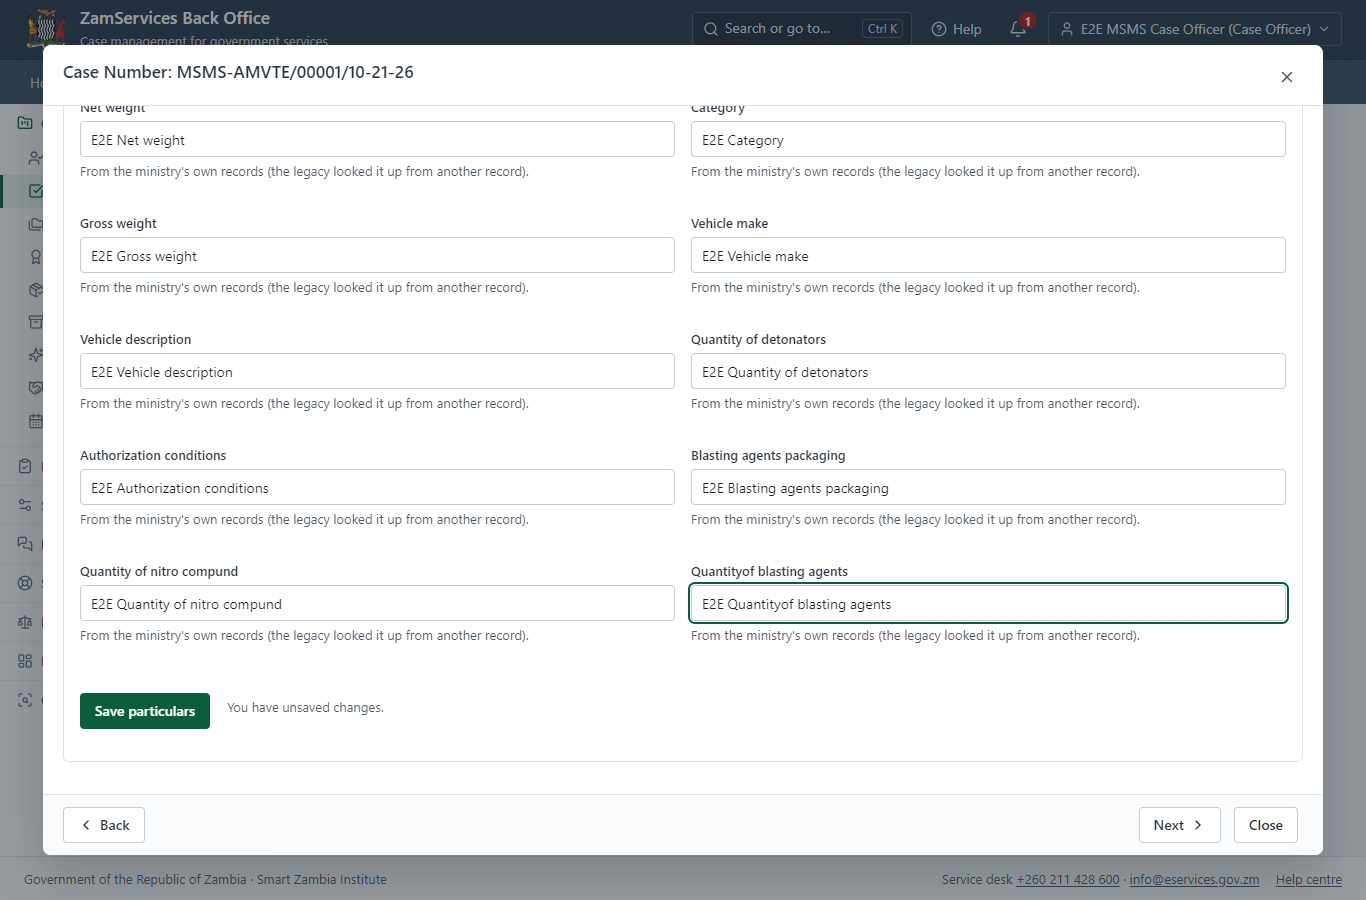Go Back to the previous step
This screenshot has height=900, width=1366.
pos(104,825)
